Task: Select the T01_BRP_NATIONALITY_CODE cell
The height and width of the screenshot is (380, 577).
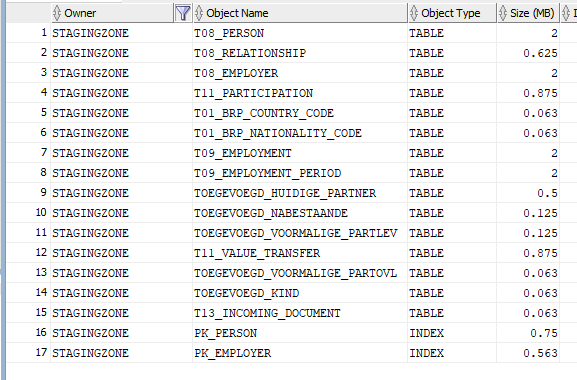Action: (x=300, y=133)
